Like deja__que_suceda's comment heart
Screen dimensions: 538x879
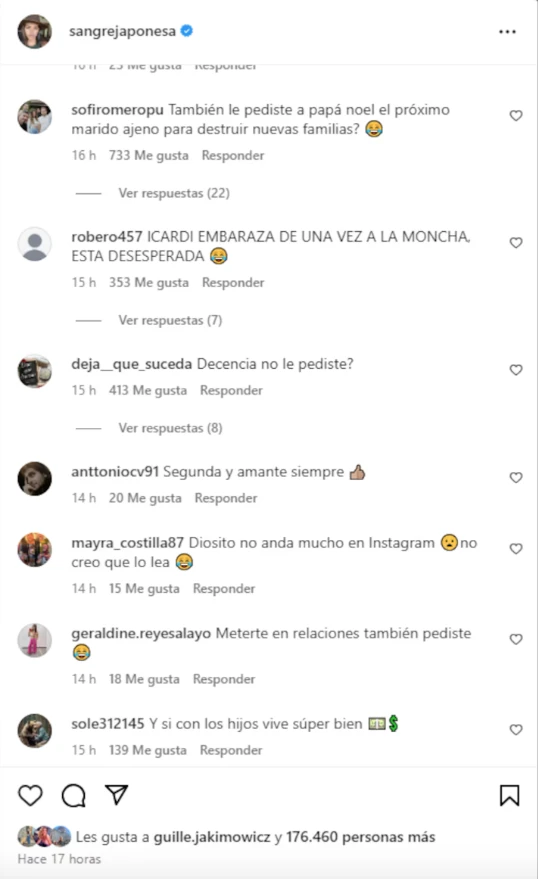pos(516,370)
